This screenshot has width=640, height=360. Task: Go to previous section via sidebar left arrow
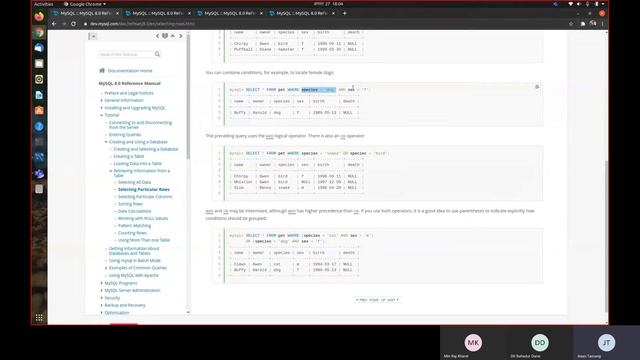(157, 36)
